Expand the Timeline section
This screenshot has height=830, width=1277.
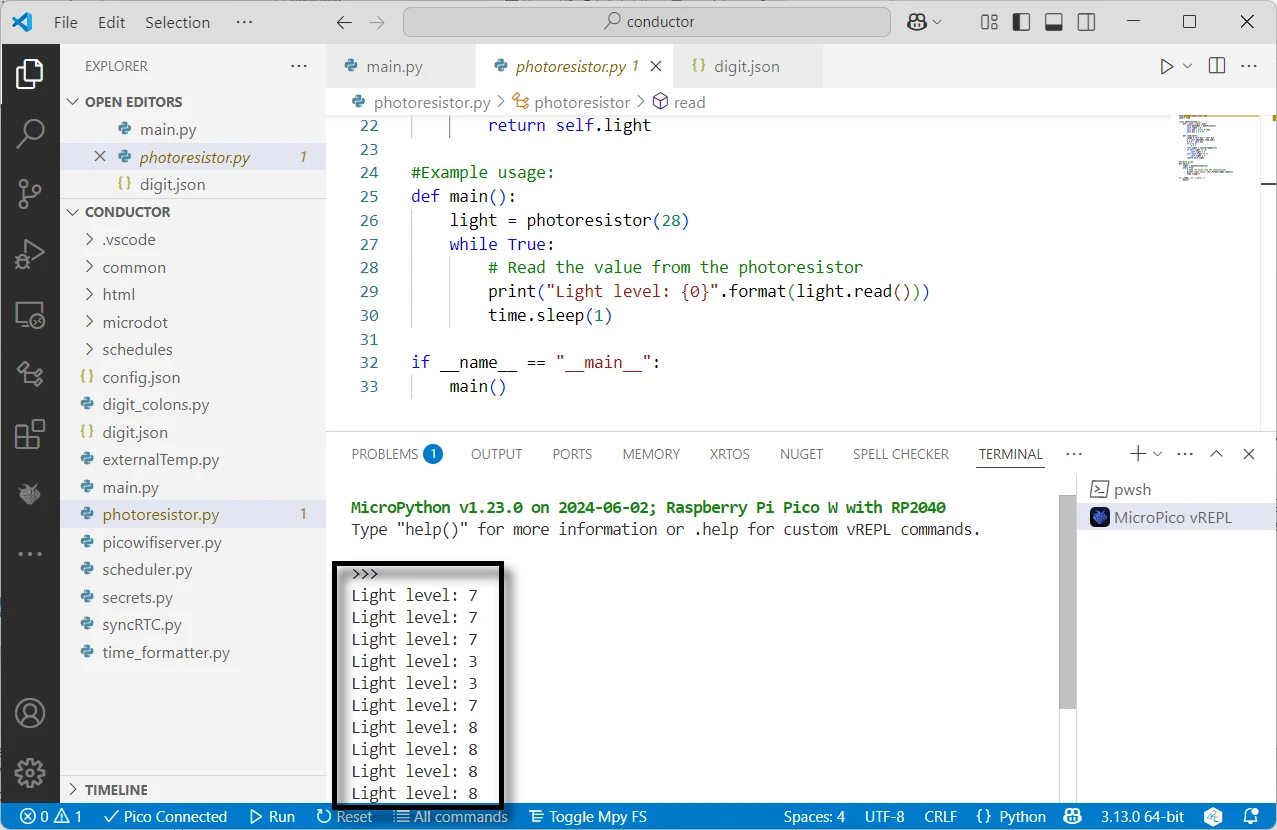pos(192,790)
